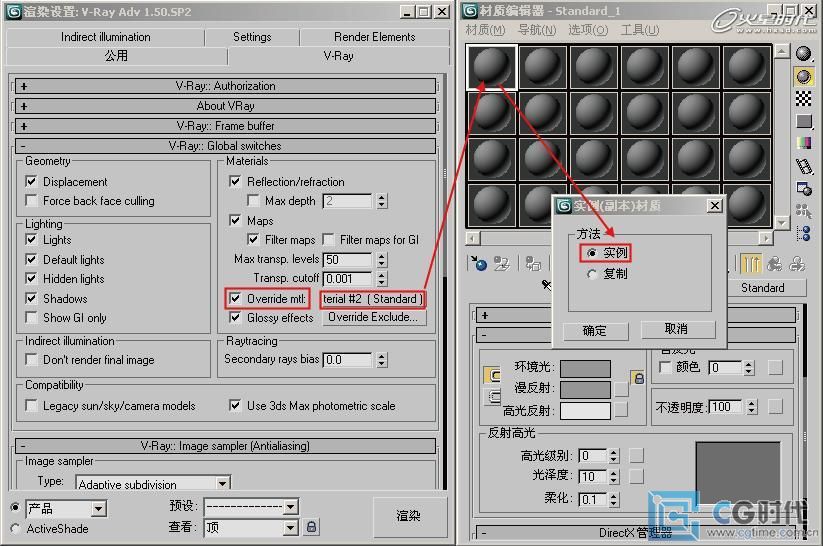Screen dimensions: 823x546
Task: Click the 漫反射 diffuse color swatch
Action: pyautogui.click(x=585, y=390)
